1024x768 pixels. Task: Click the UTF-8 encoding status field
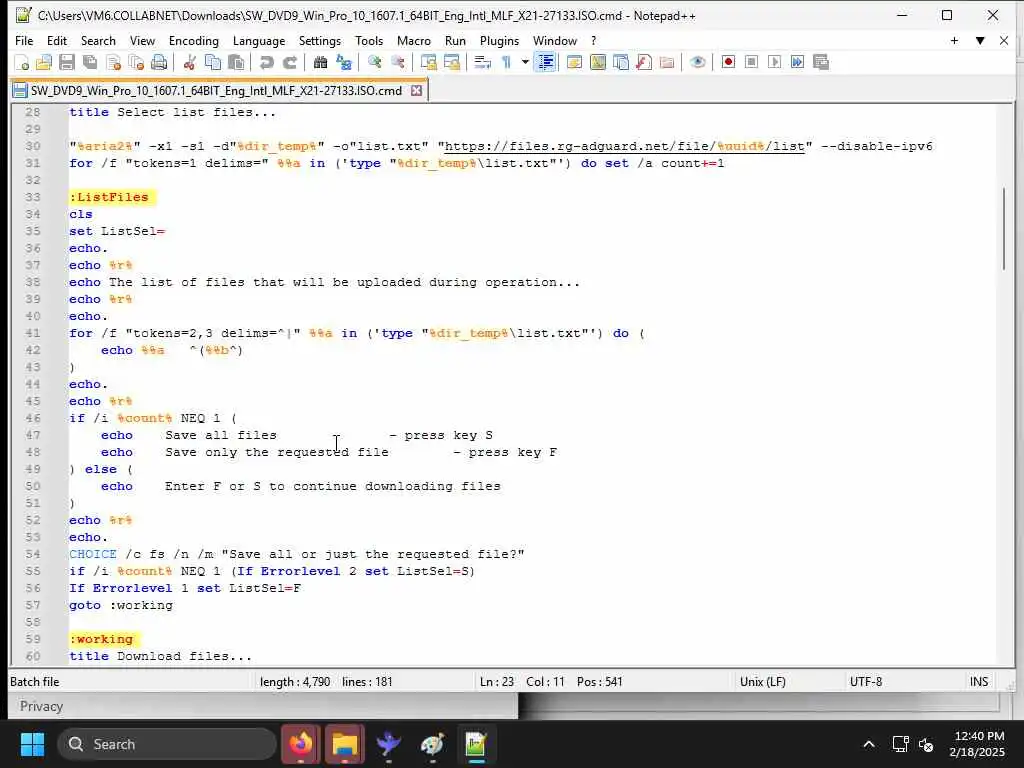[865, 682]
